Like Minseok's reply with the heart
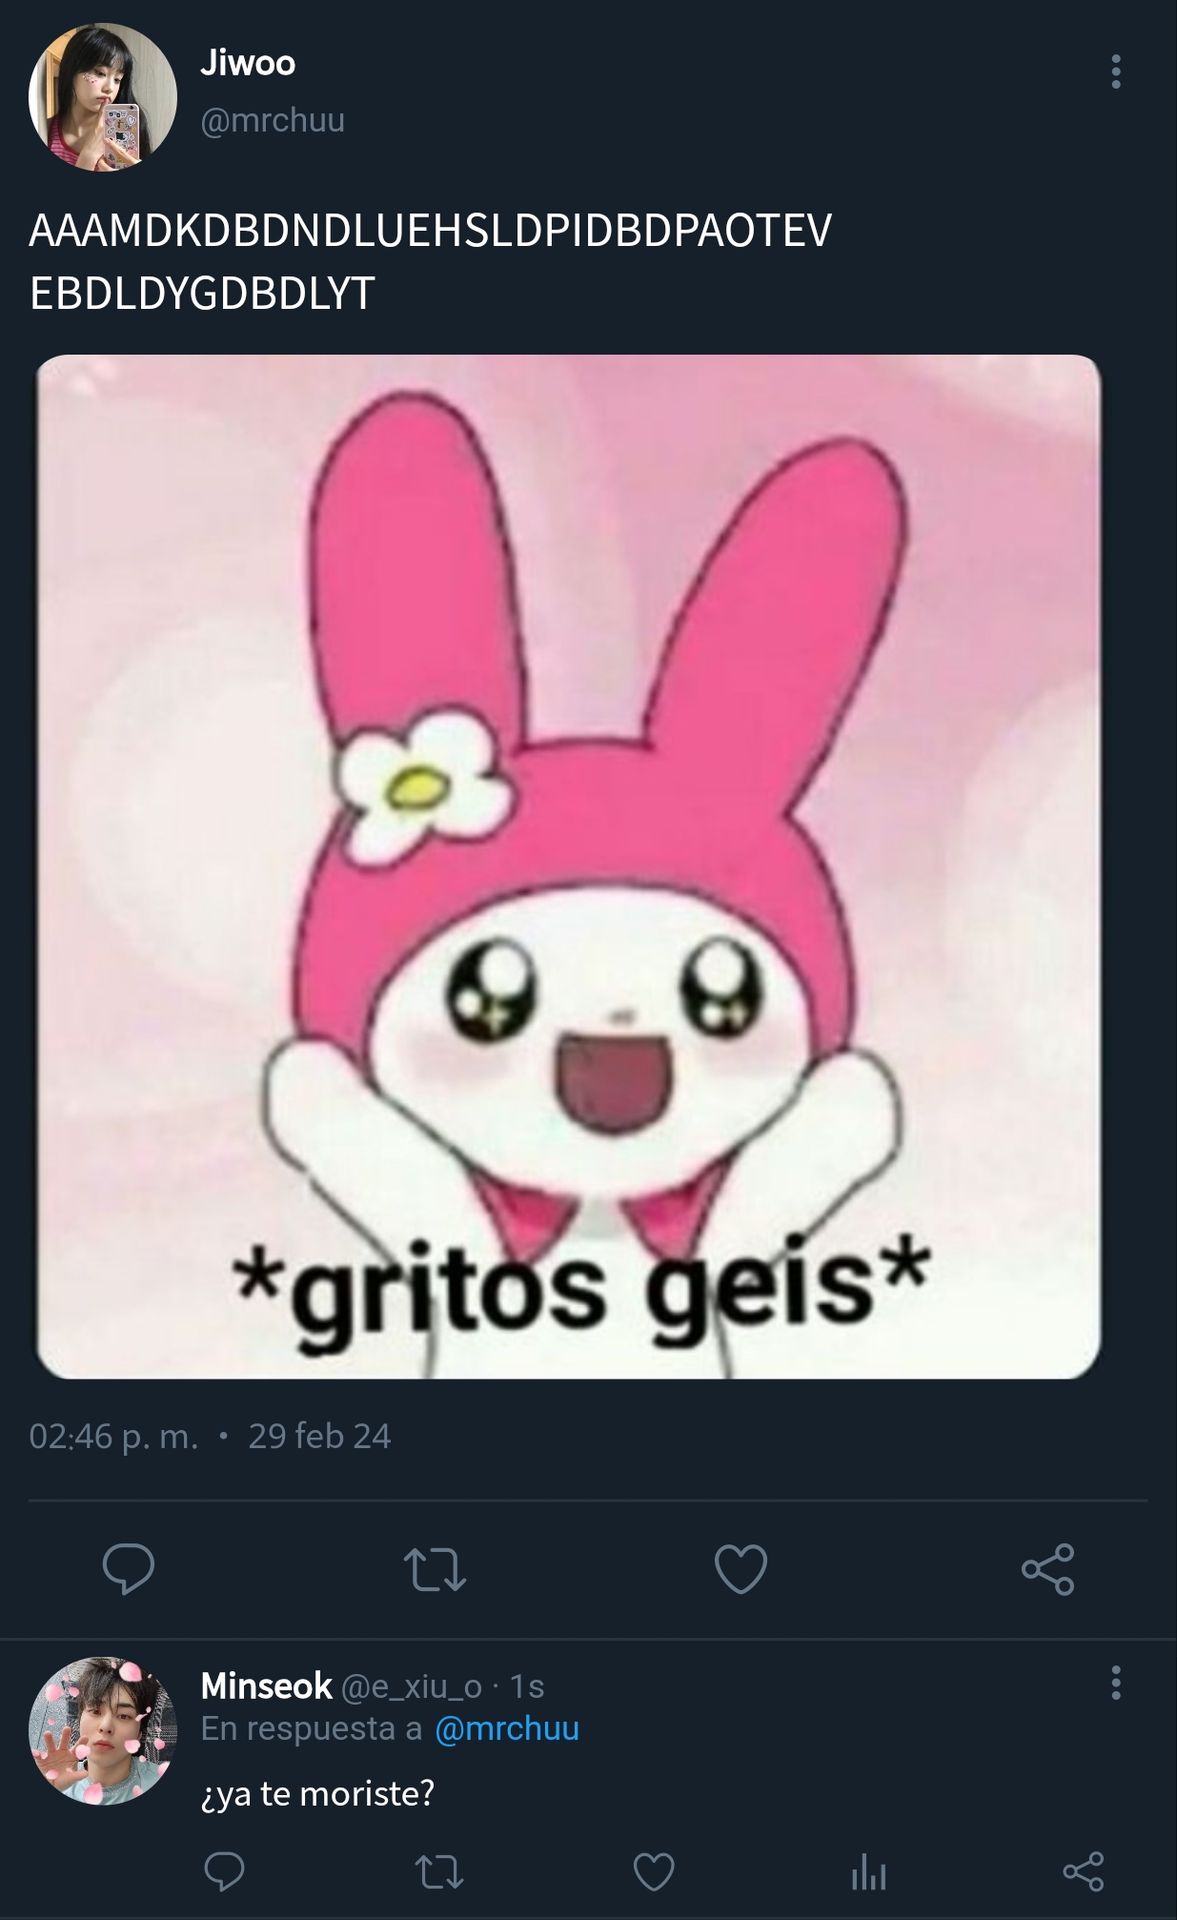The width and height of the screenshot is (1177, 1920). [654, 1871]
